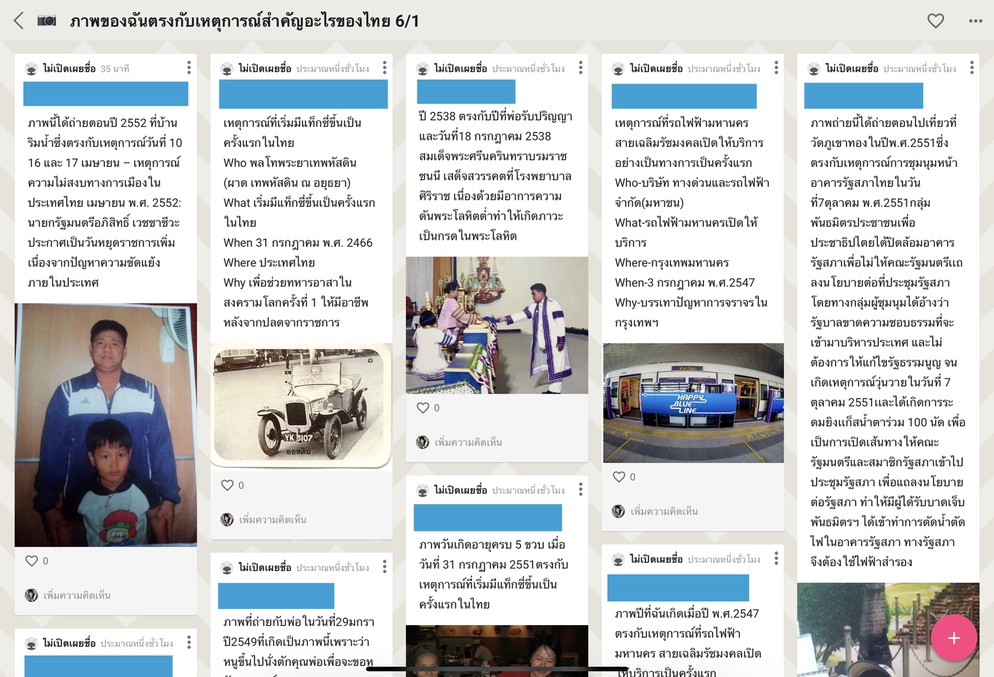
Task: Click the 'ปี 2538 ตรงกับปีที่พ่อรับปริญญา' line
Action: point(496,117)
